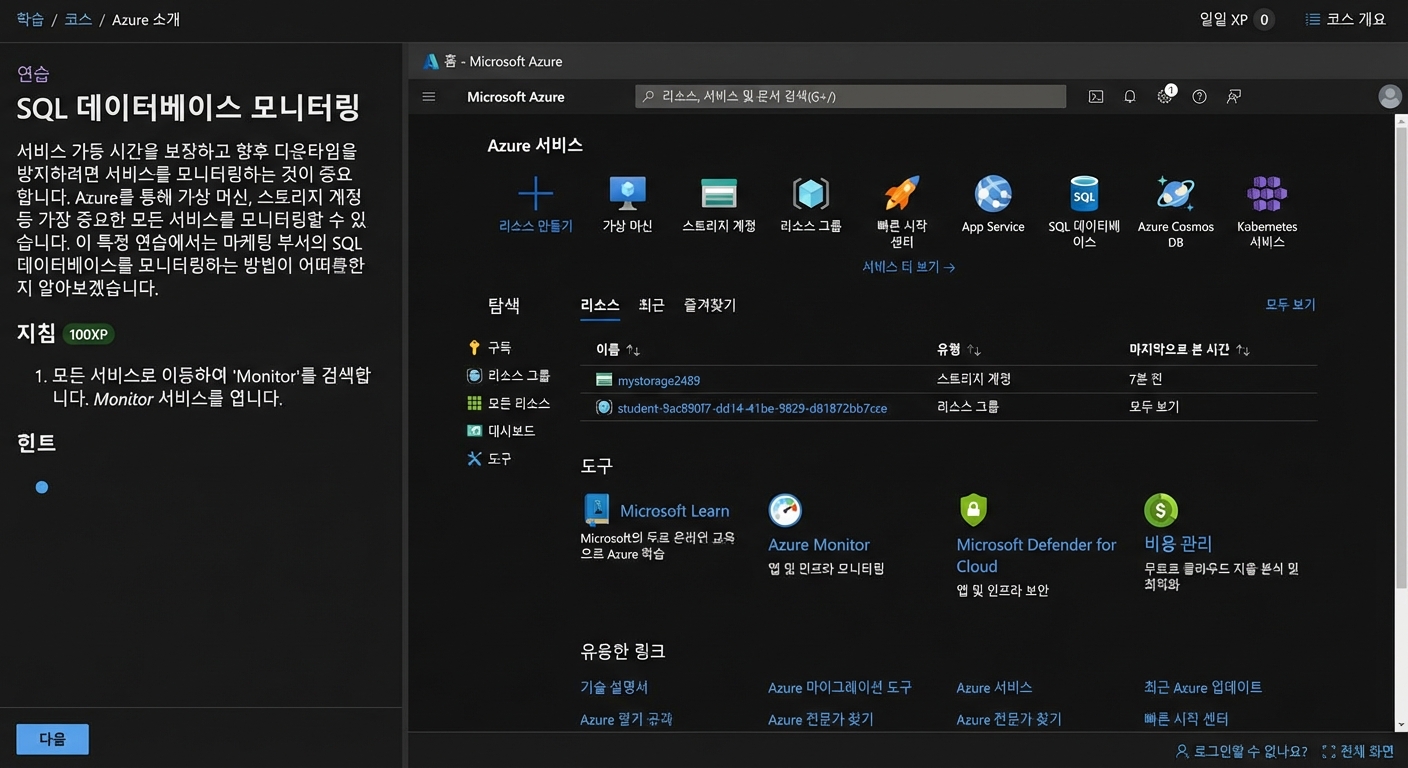The height and width of the screenshot is (768, 1408).
Task: Expand the 서비스 더 보기 link
Action: coord(909,267)
